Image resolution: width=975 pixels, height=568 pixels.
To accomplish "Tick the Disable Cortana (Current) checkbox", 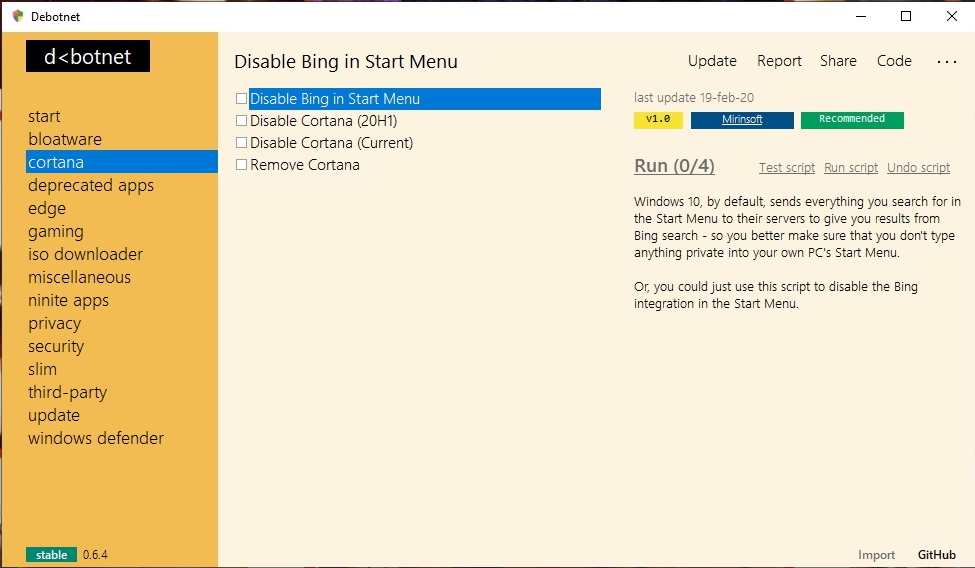I will (241, 143).
